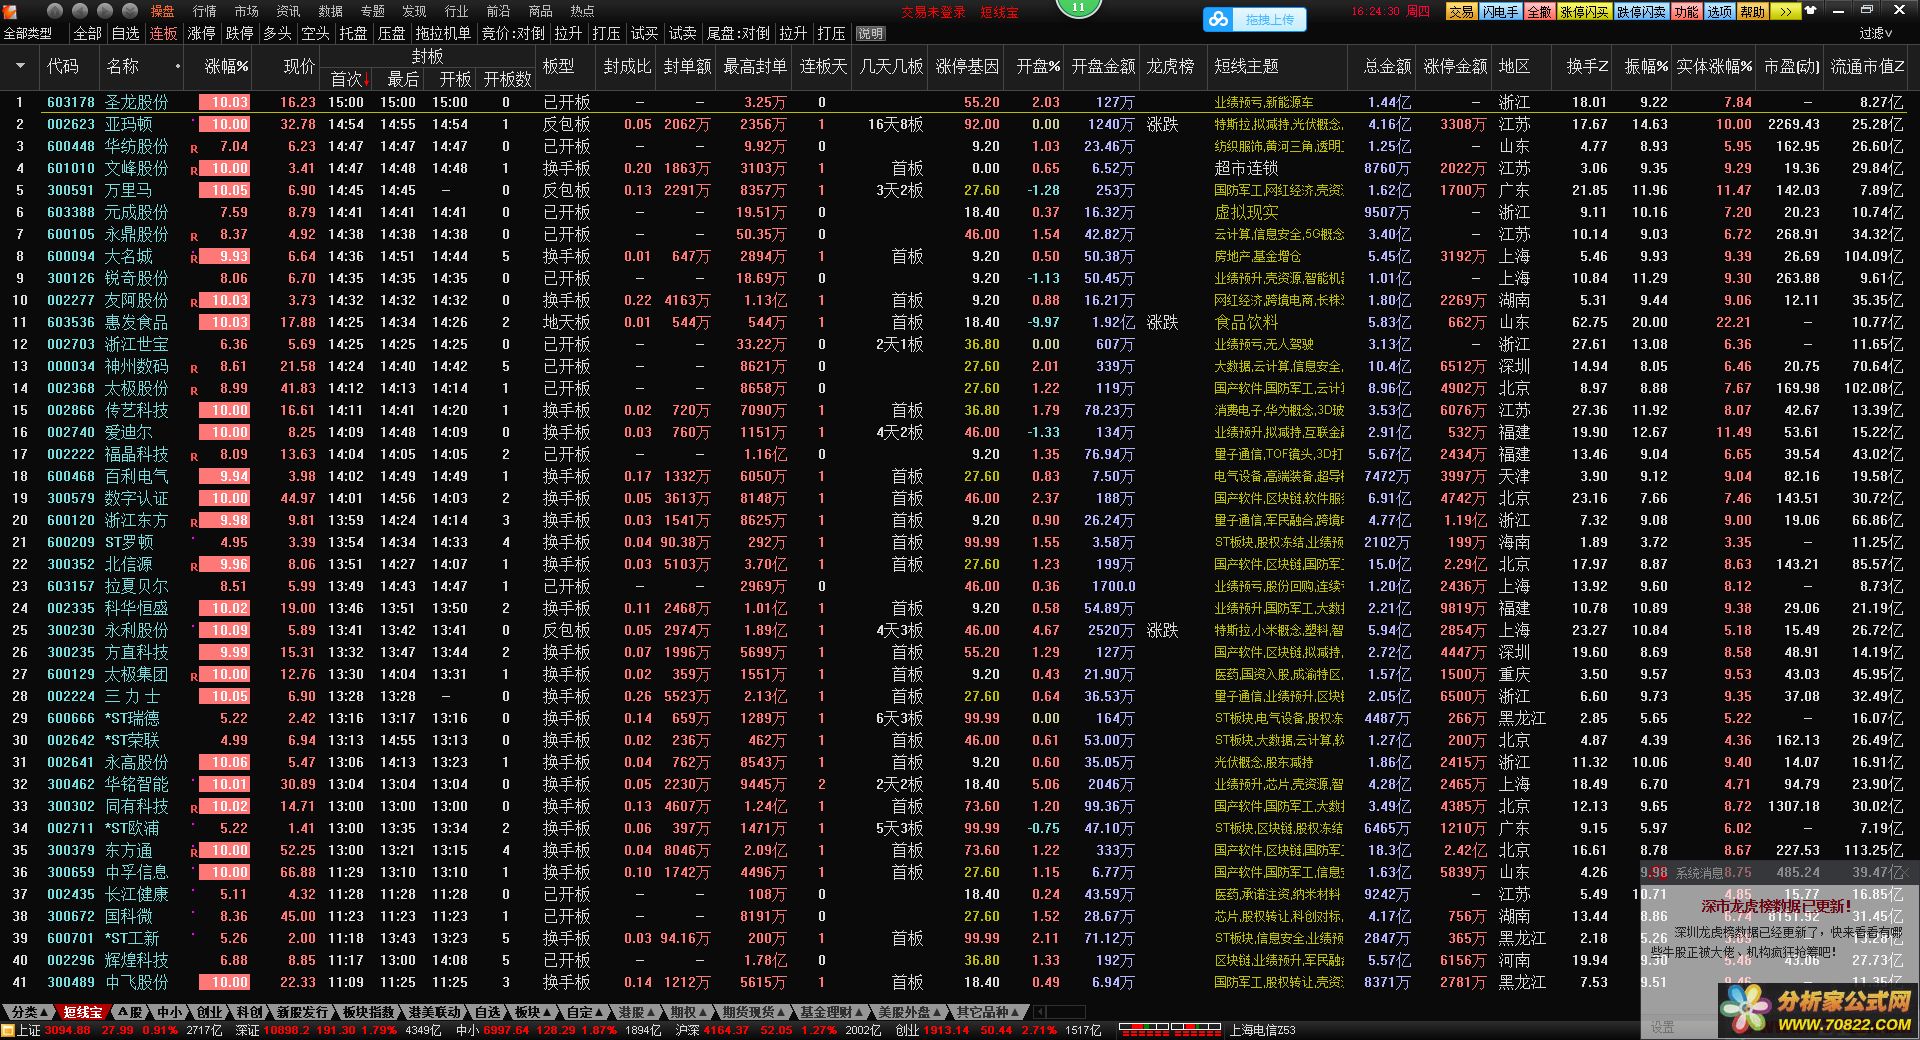Click stock code 603178
The image size is (1920, 1040).
click(x=71, y=102)
